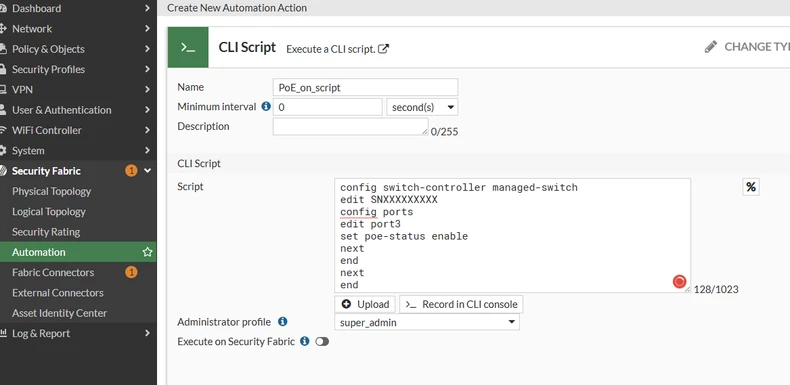Open External Connectors page
Image resolution: width=790 pixels, height=385 pixels.
pyautogui.click(x=57, y=293)
